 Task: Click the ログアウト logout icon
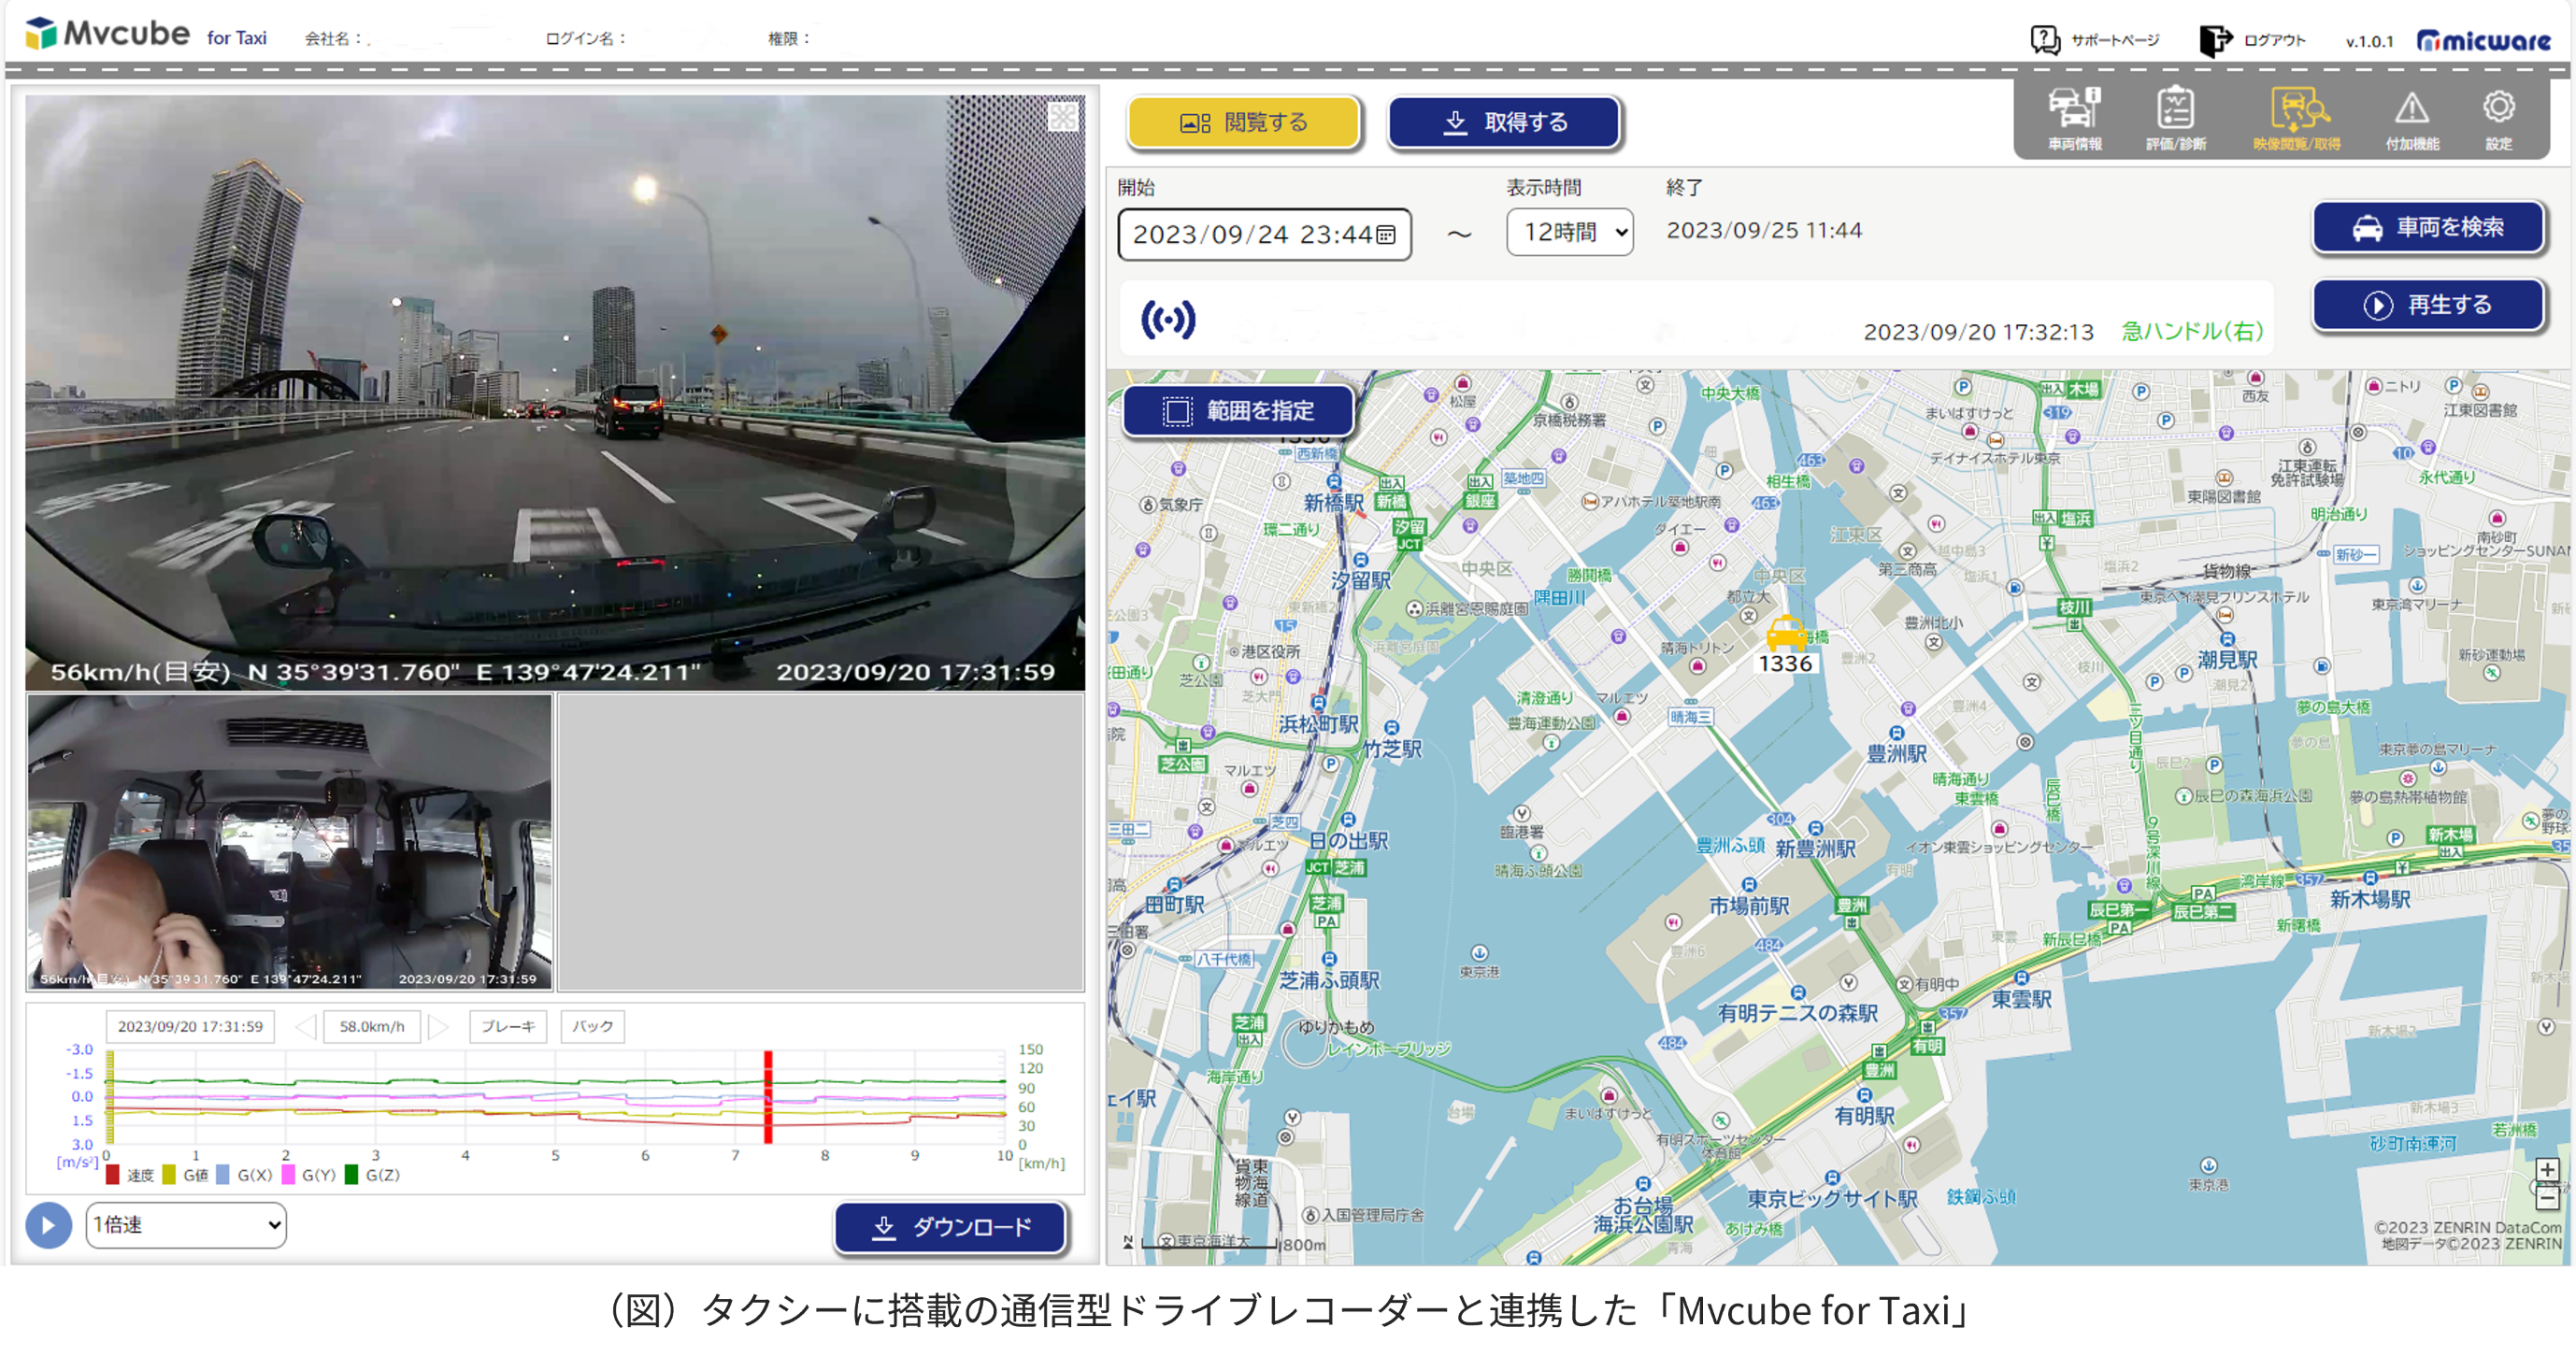pos(2215,40)
